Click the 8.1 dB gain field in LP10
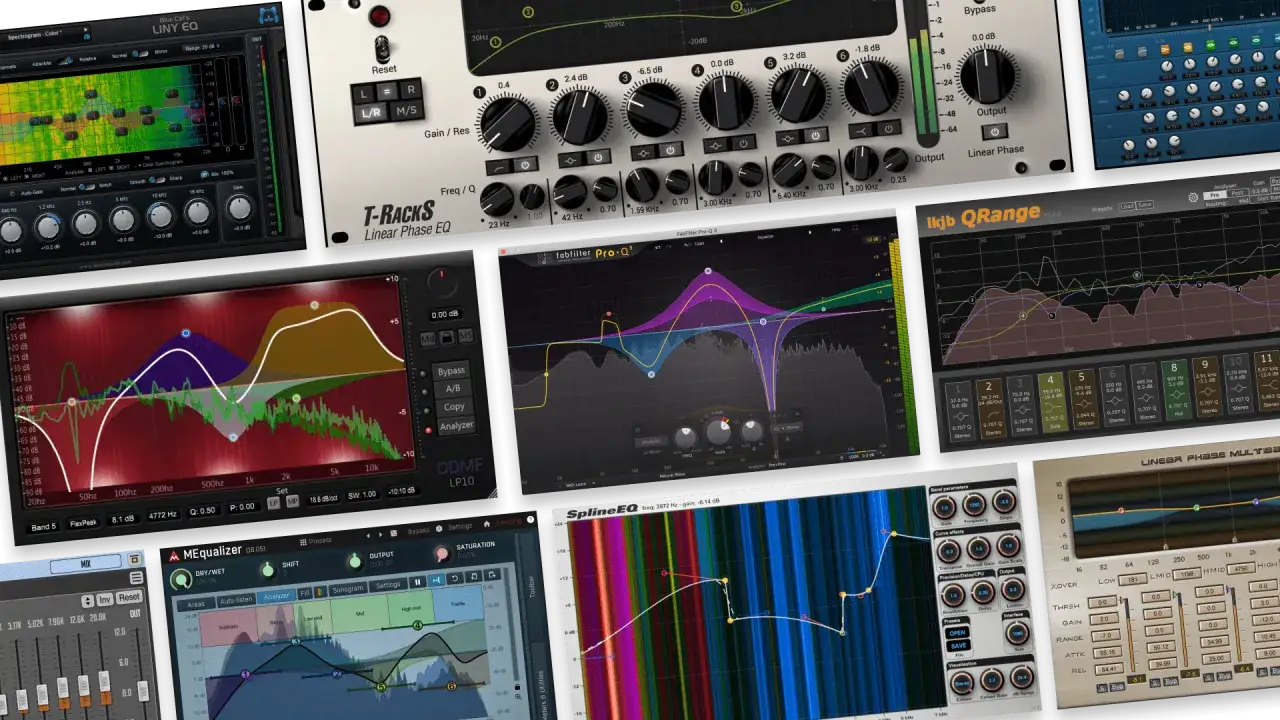The height and width of the screenshot is (720, 1280). 123,519
